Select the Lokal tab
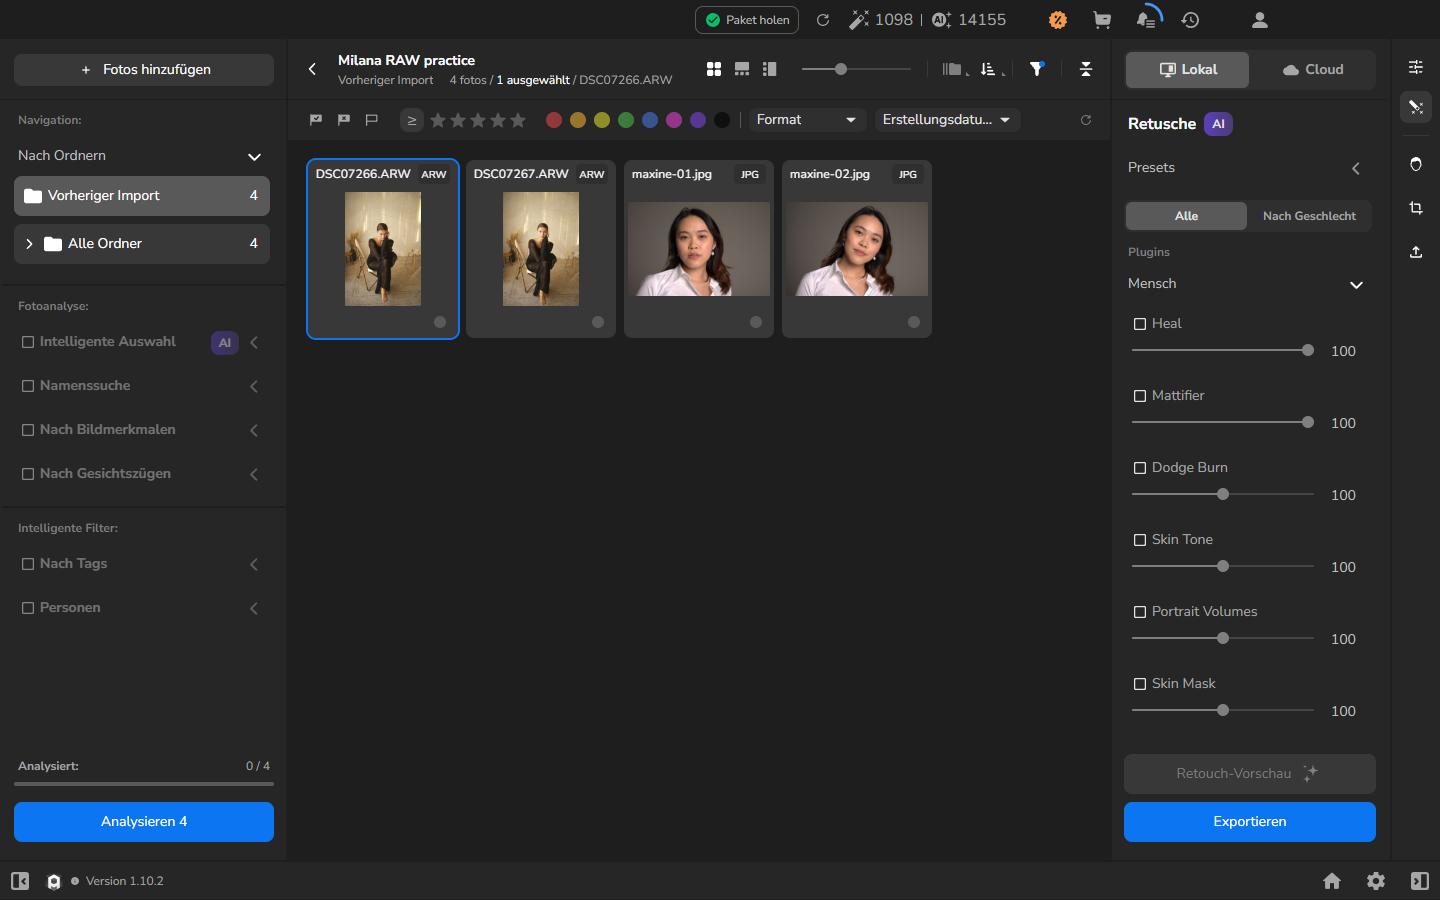Image resolution: width=1440 pixels, height=900 pixels. click(1188, 70)
